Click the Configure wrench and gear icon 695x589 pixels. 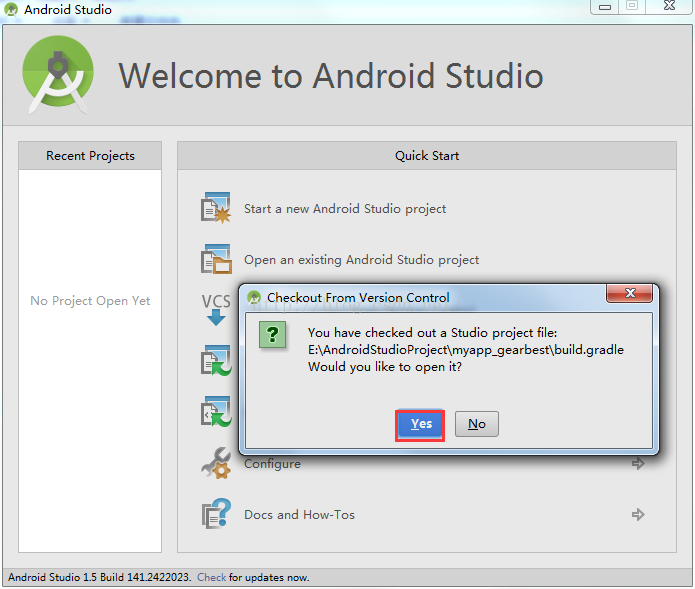pyautogui.click(x=216, y=463)
